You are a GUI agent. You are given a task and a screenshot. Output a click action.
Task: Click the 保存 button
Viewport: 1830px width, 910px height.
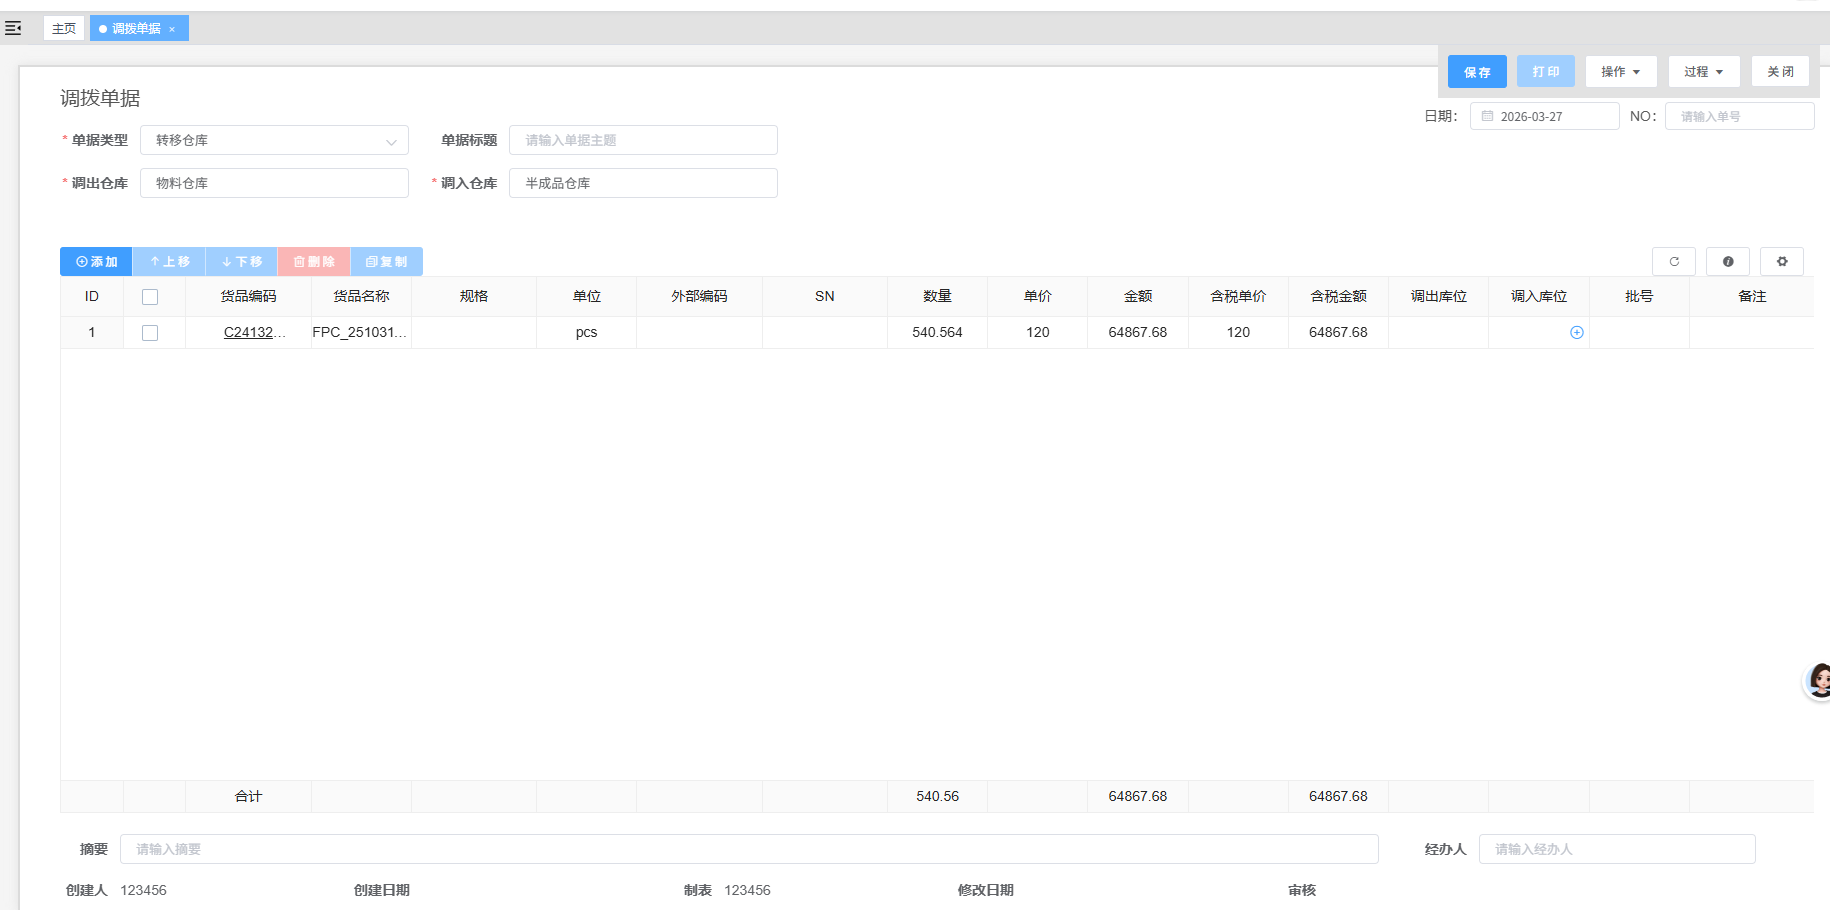(x=1477, y=72)
